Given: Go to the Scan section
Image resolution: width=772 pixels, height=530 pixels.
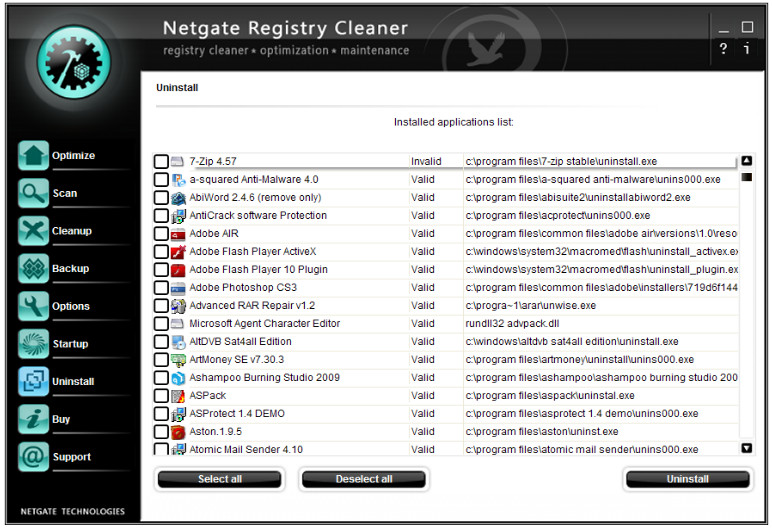Looking at the screenshot, I should (65, 193).
